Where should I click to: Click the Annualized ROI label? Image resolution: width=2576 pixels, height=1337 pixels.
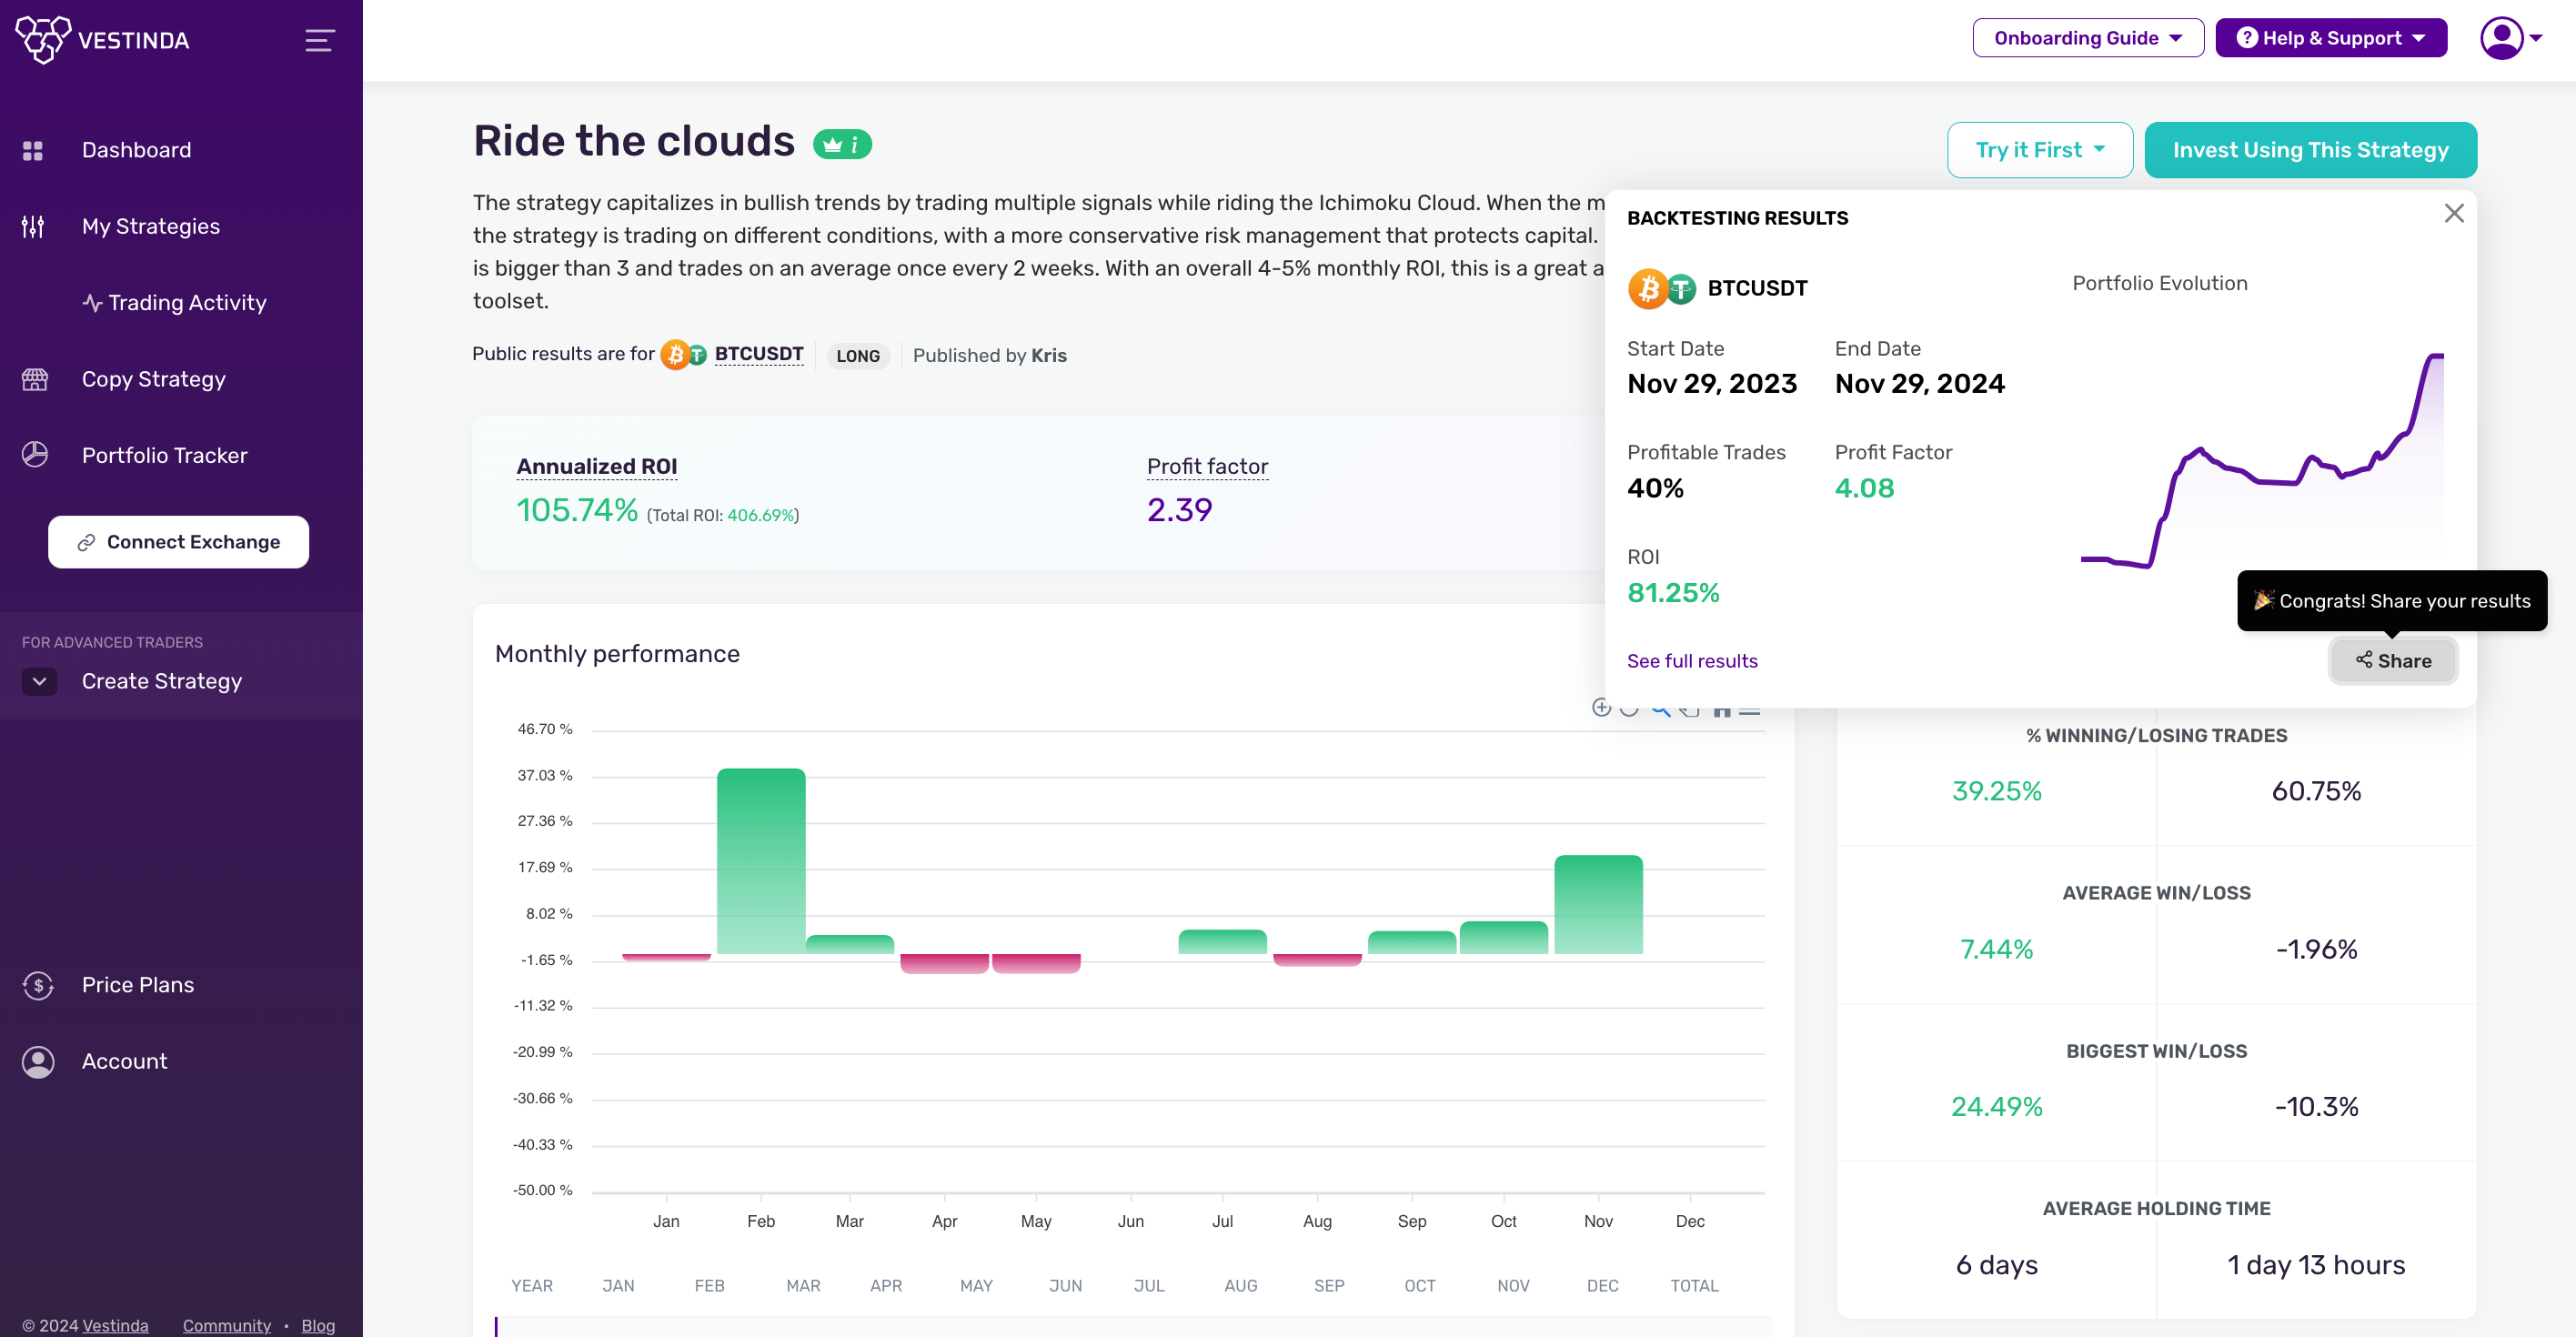pos(597,466)
